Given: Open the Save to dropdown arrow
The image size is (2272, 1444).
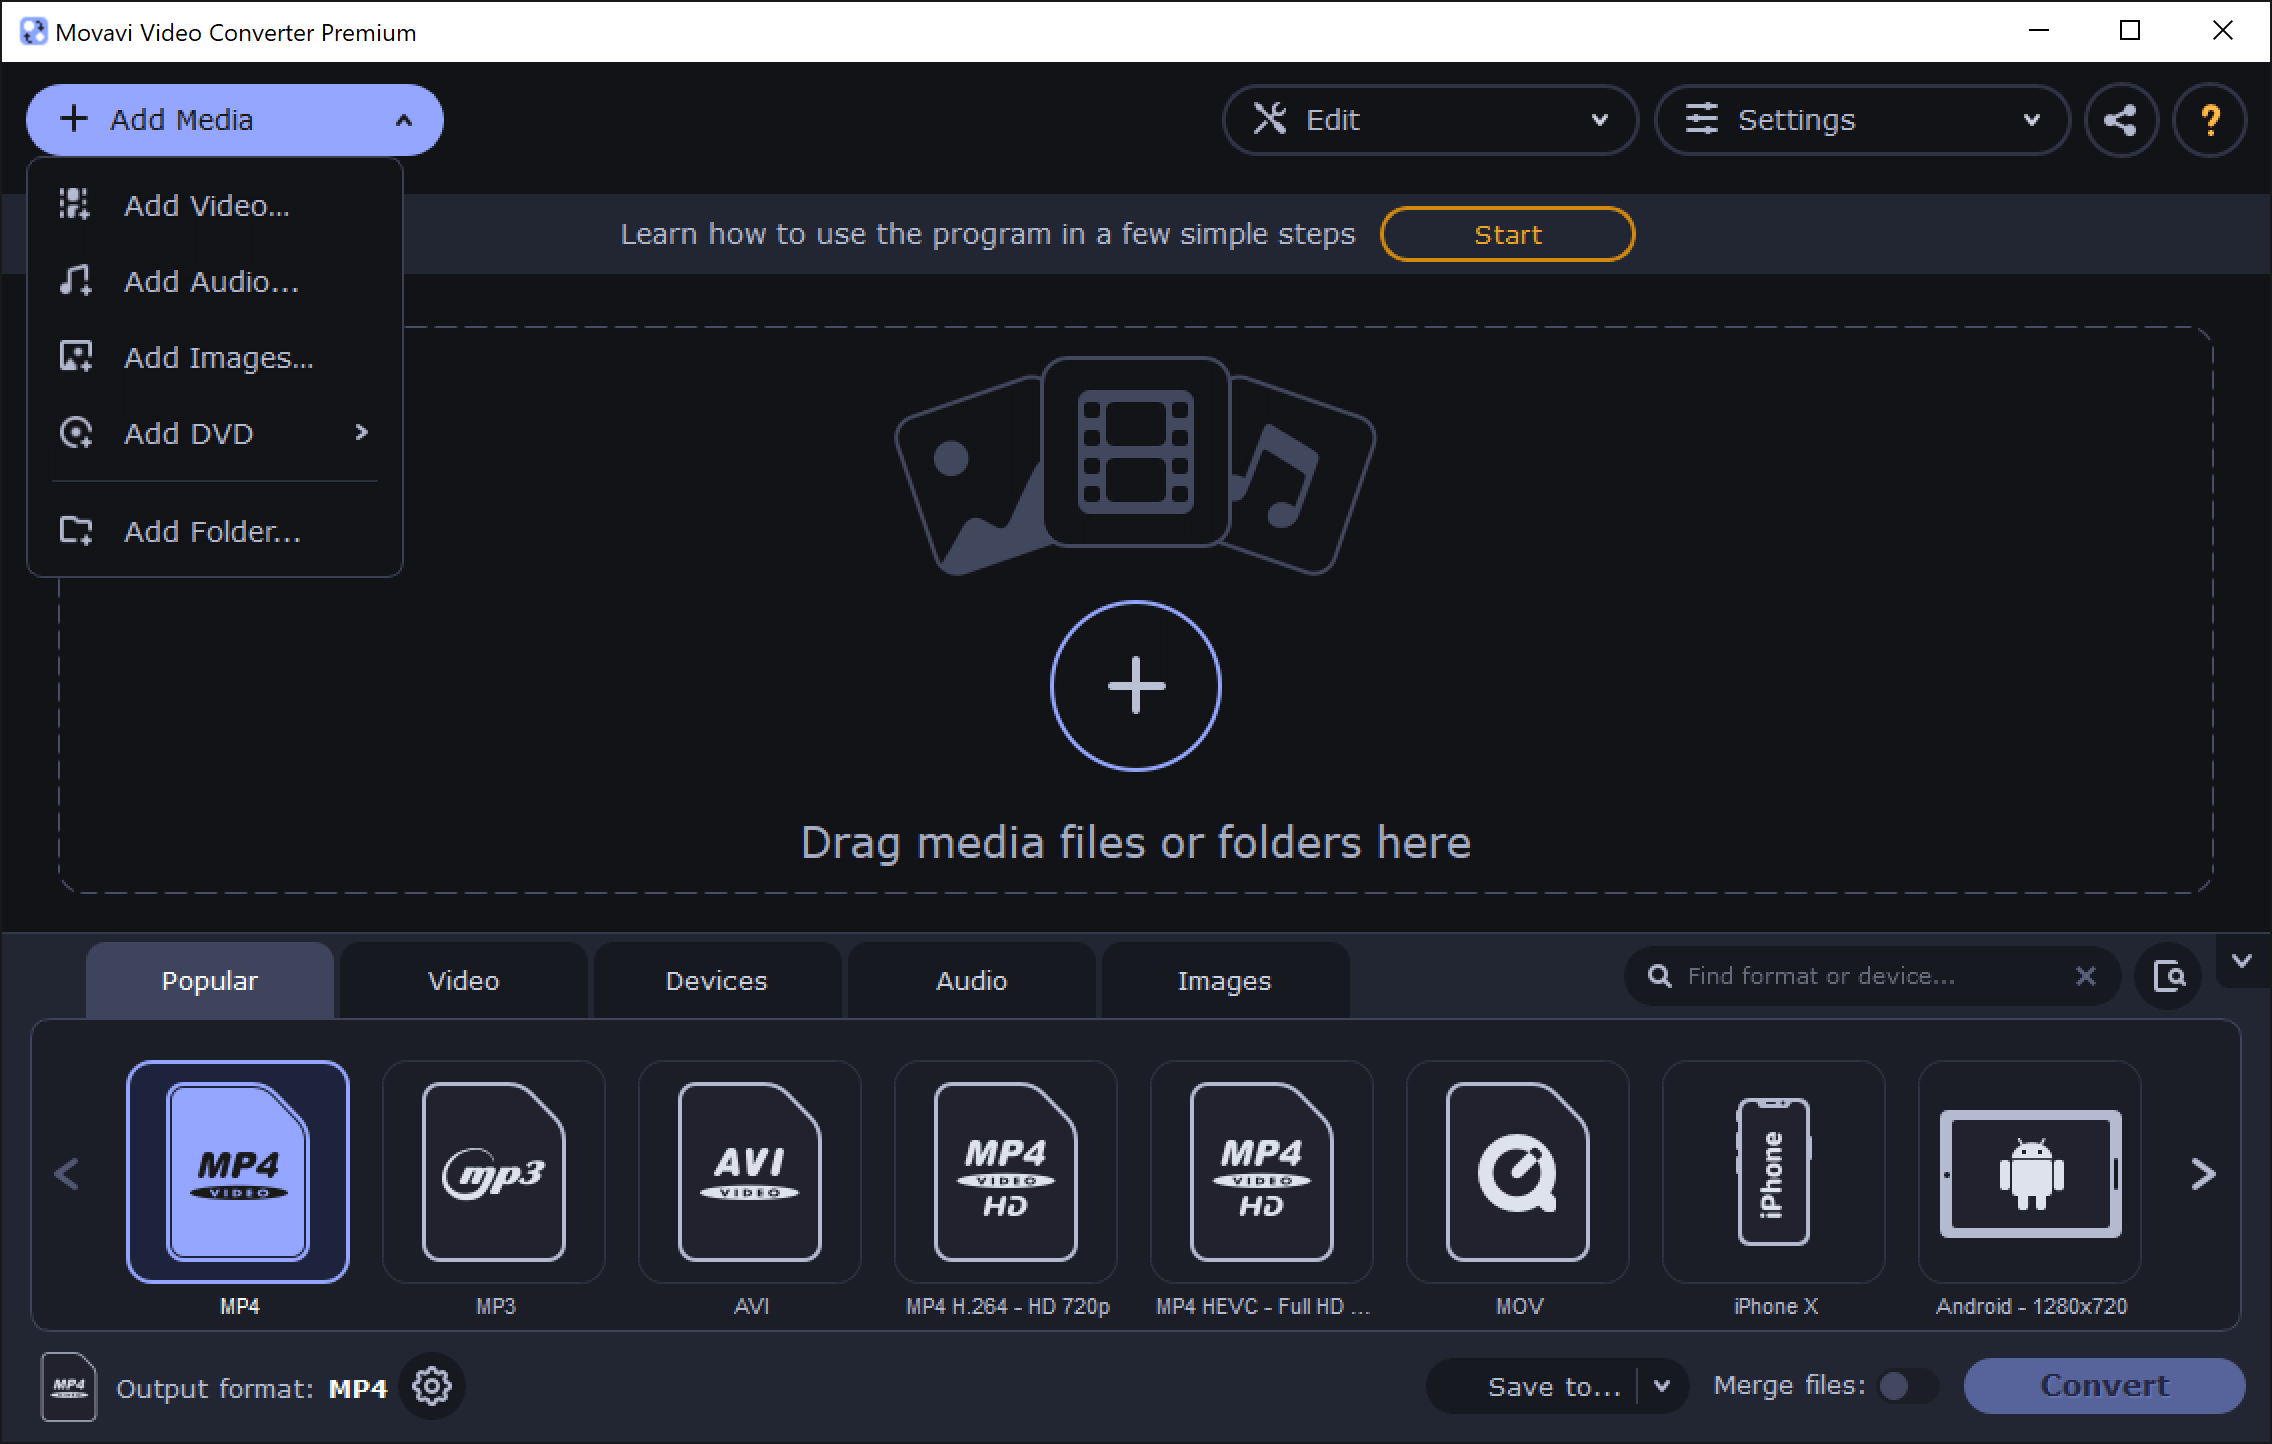Looking at the screenshot, I should point(1662,1386).
